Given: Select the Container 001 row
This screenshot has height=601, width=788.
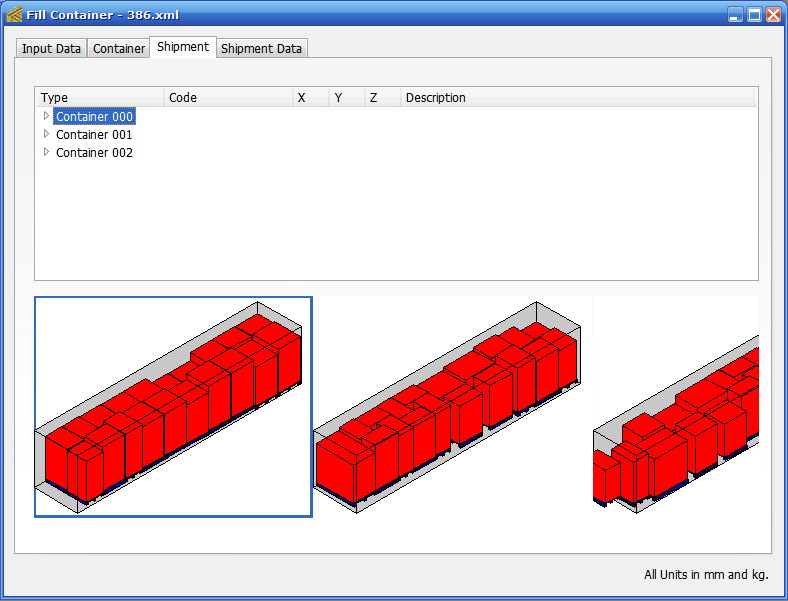Looking at the screenshot, I should (x=94, y=135).
